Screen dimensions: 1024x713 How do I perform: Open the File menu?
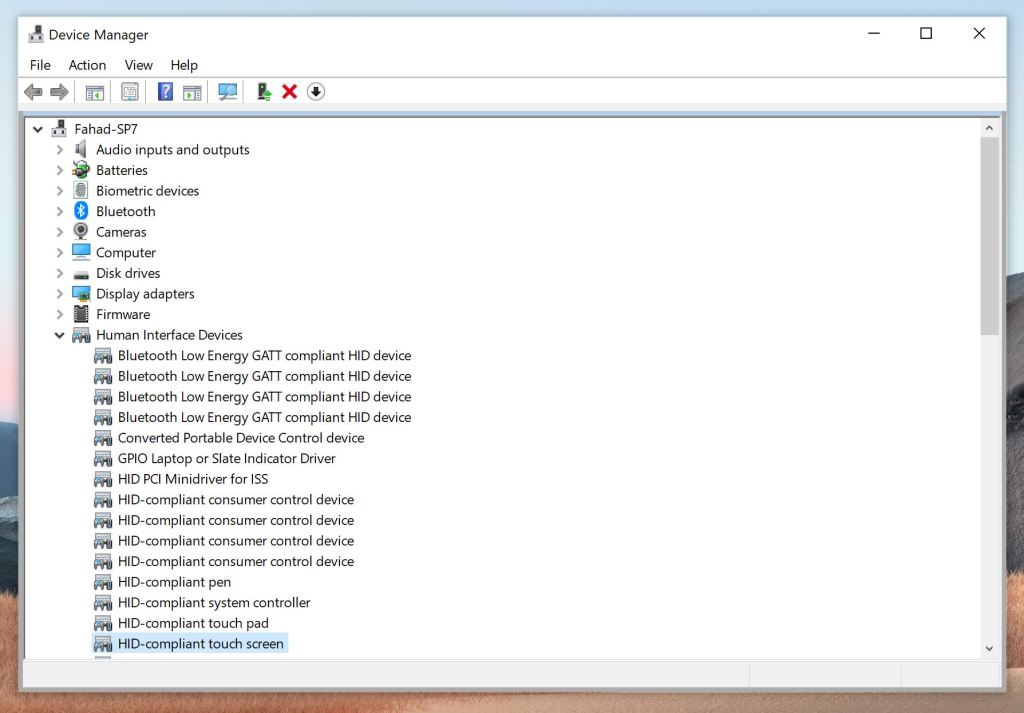(x=40, y=65)
